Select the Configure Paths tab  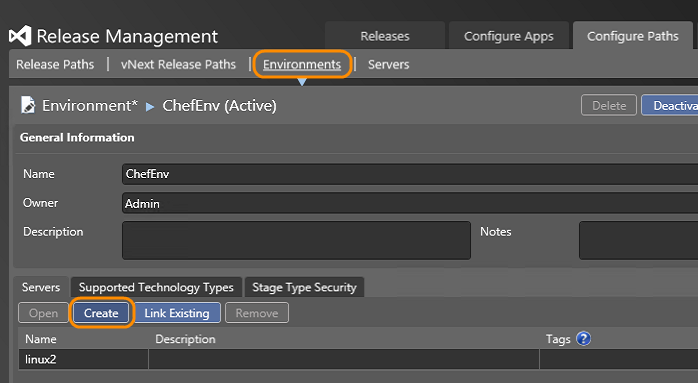point(633,36)
